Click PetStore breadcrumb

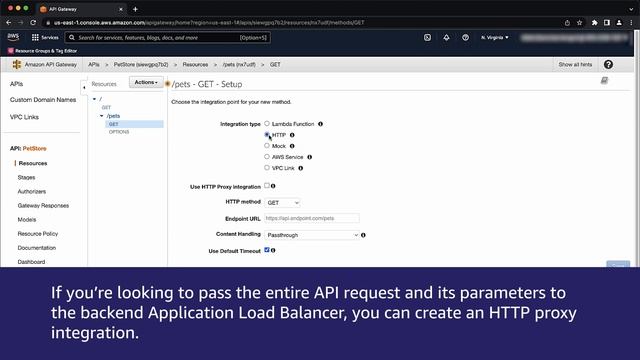[141, 64]
